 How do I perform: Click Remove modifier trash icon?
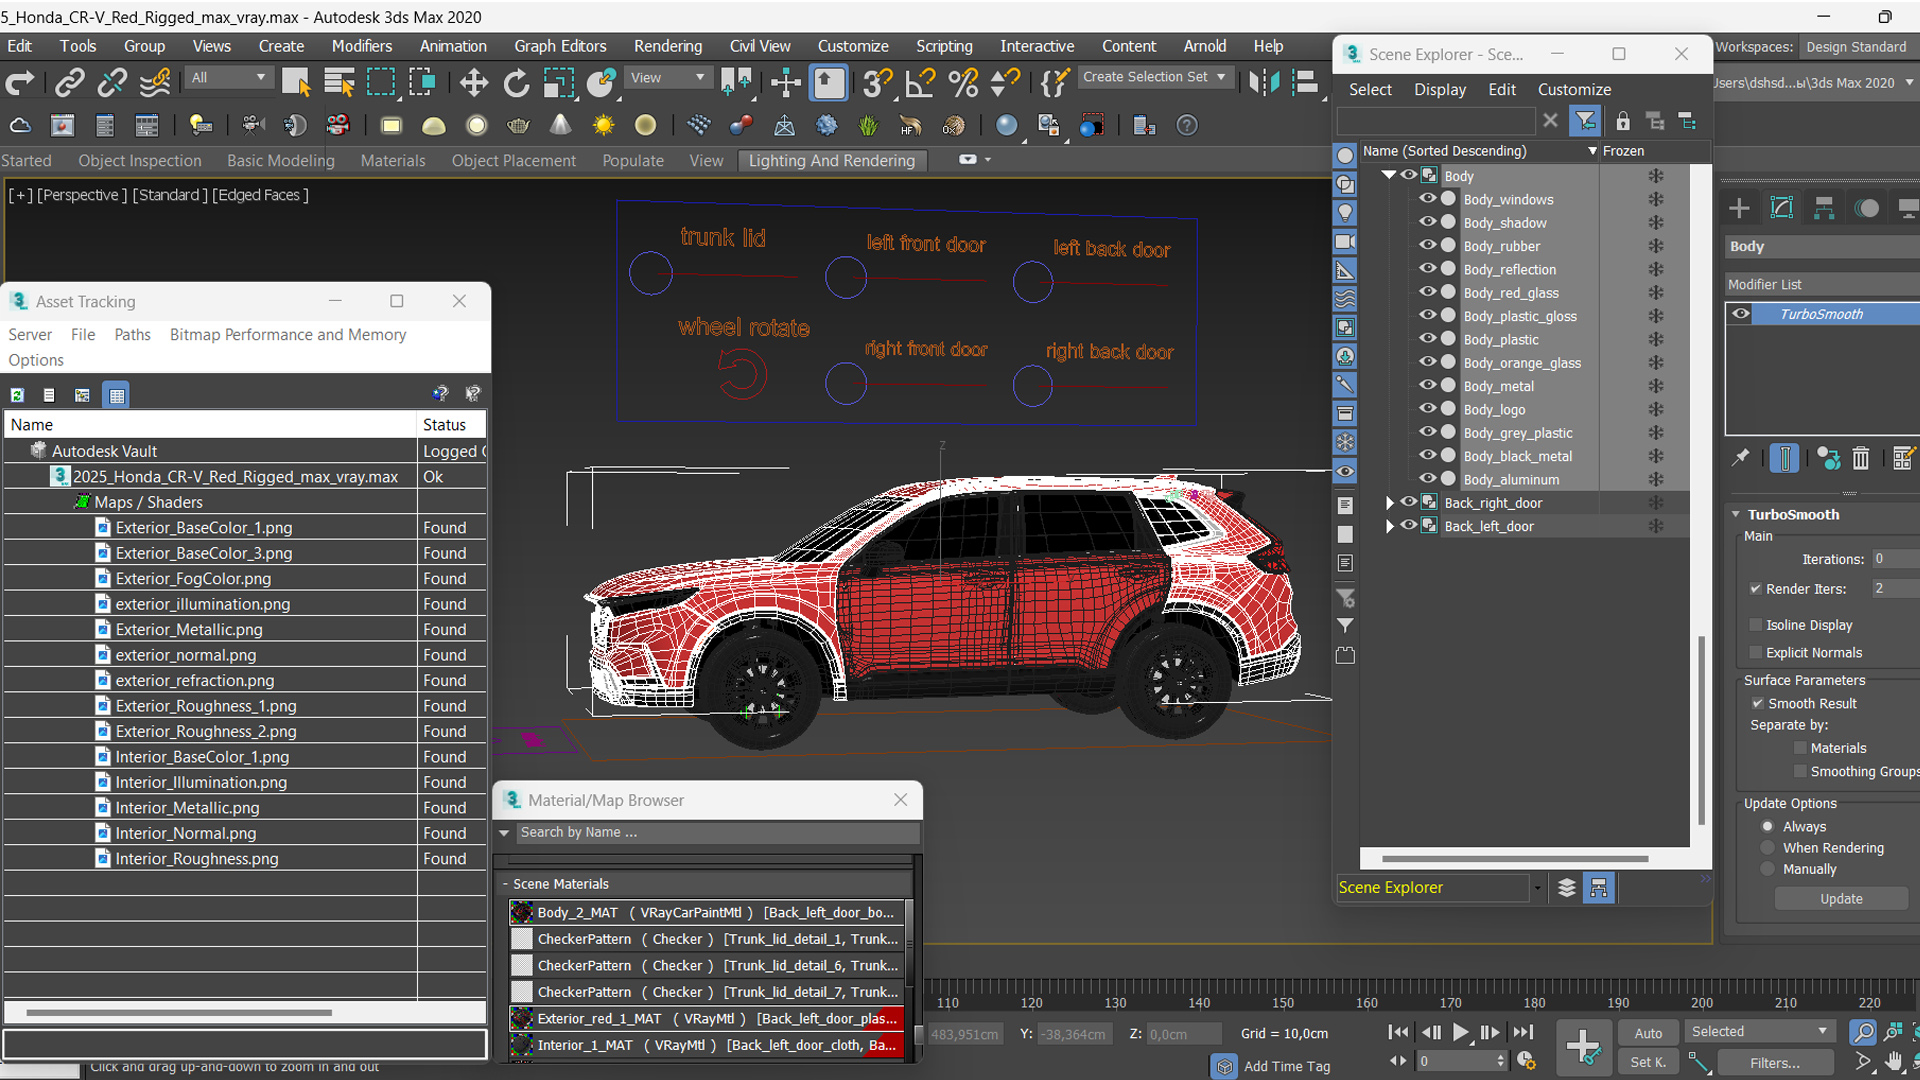click(x=1861, y=458)
